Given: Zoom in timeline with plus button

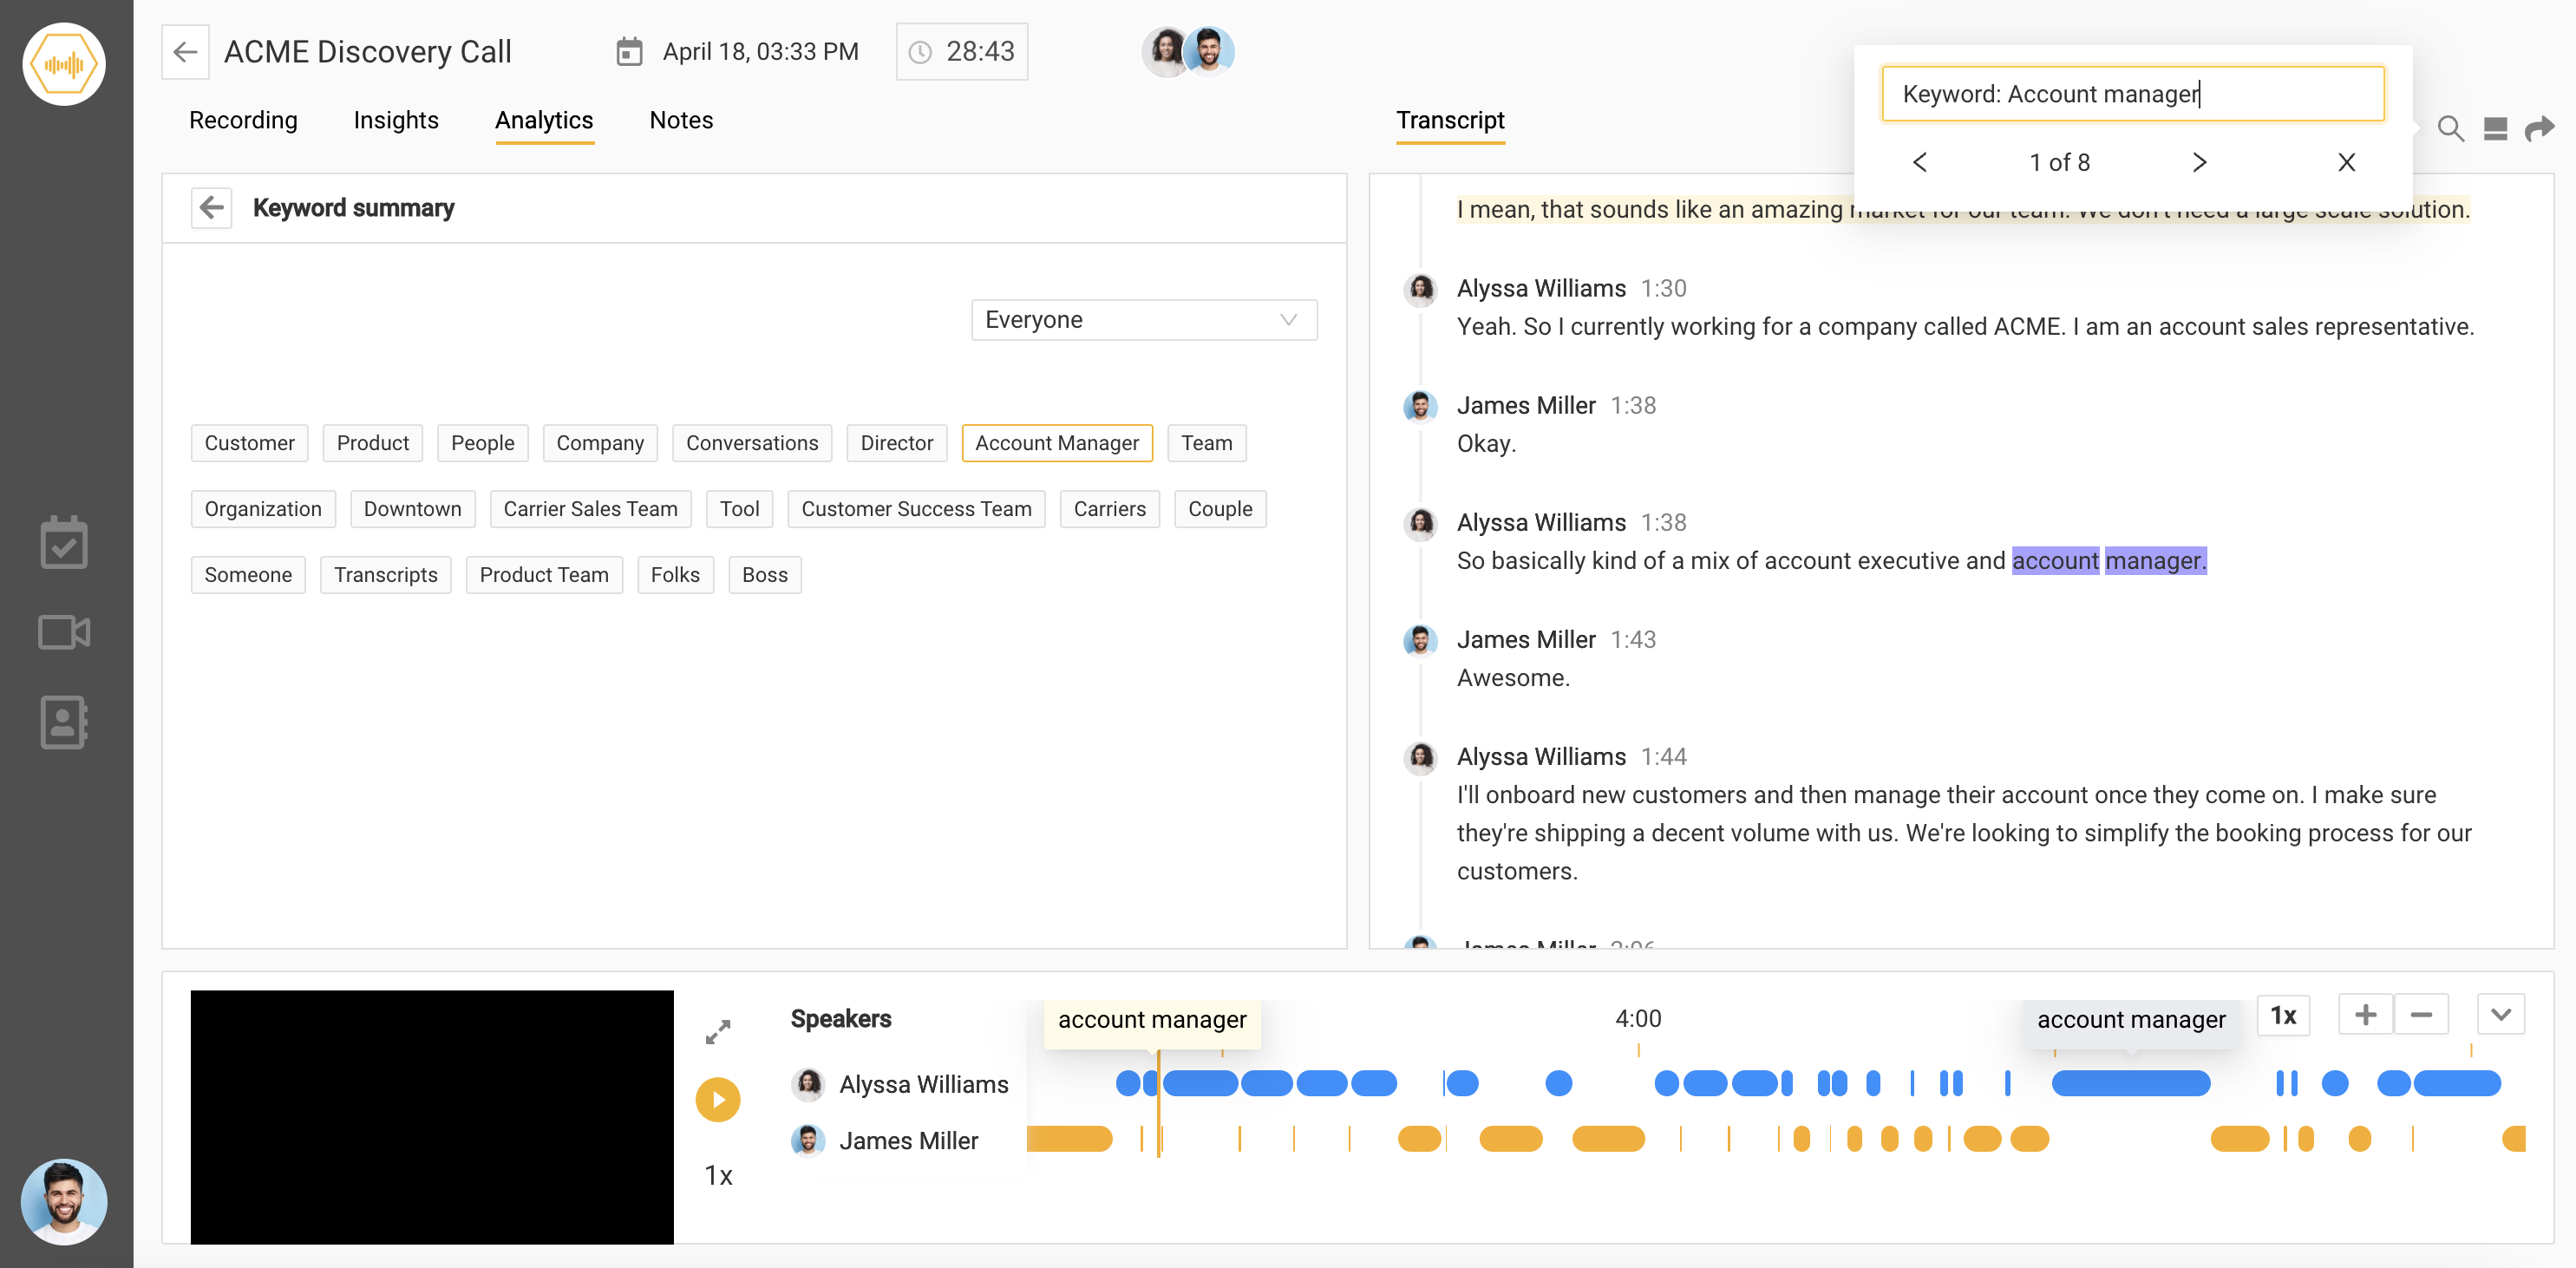Looking at the screenshot, I should click(x=2365, y=1015).
